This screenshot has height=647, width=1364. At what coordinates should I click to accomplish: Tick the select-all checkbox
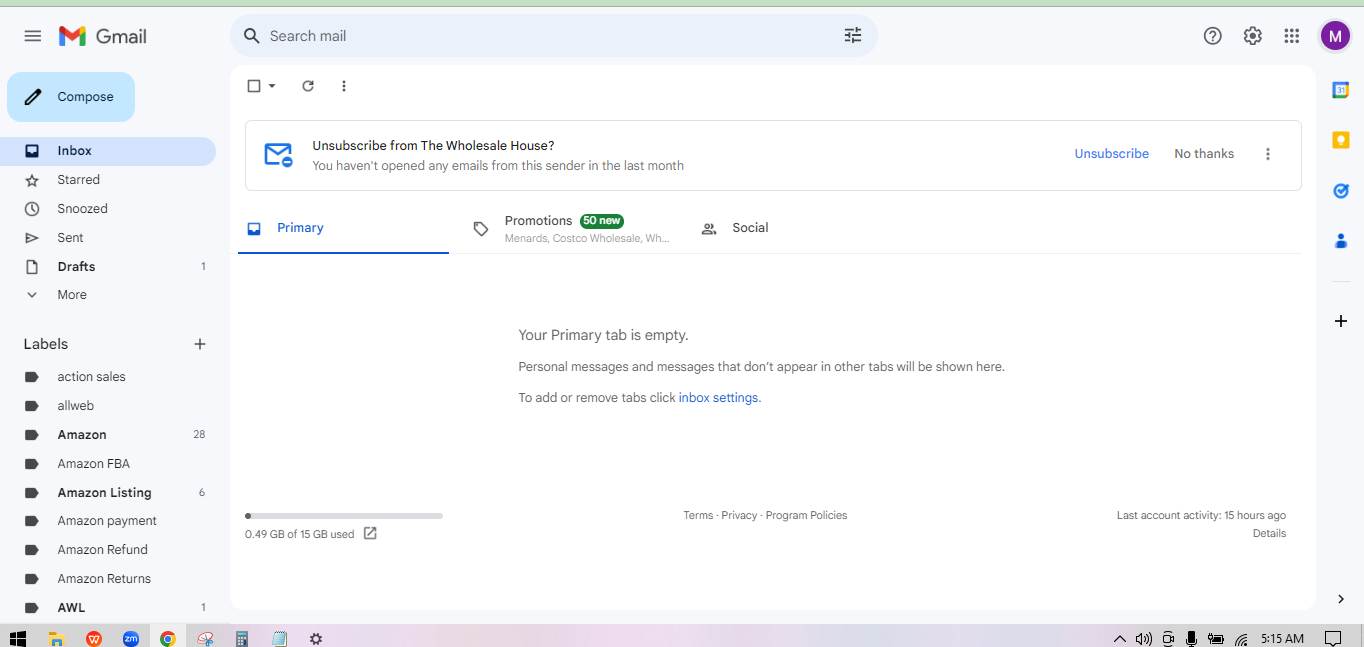tap(254, 86)
